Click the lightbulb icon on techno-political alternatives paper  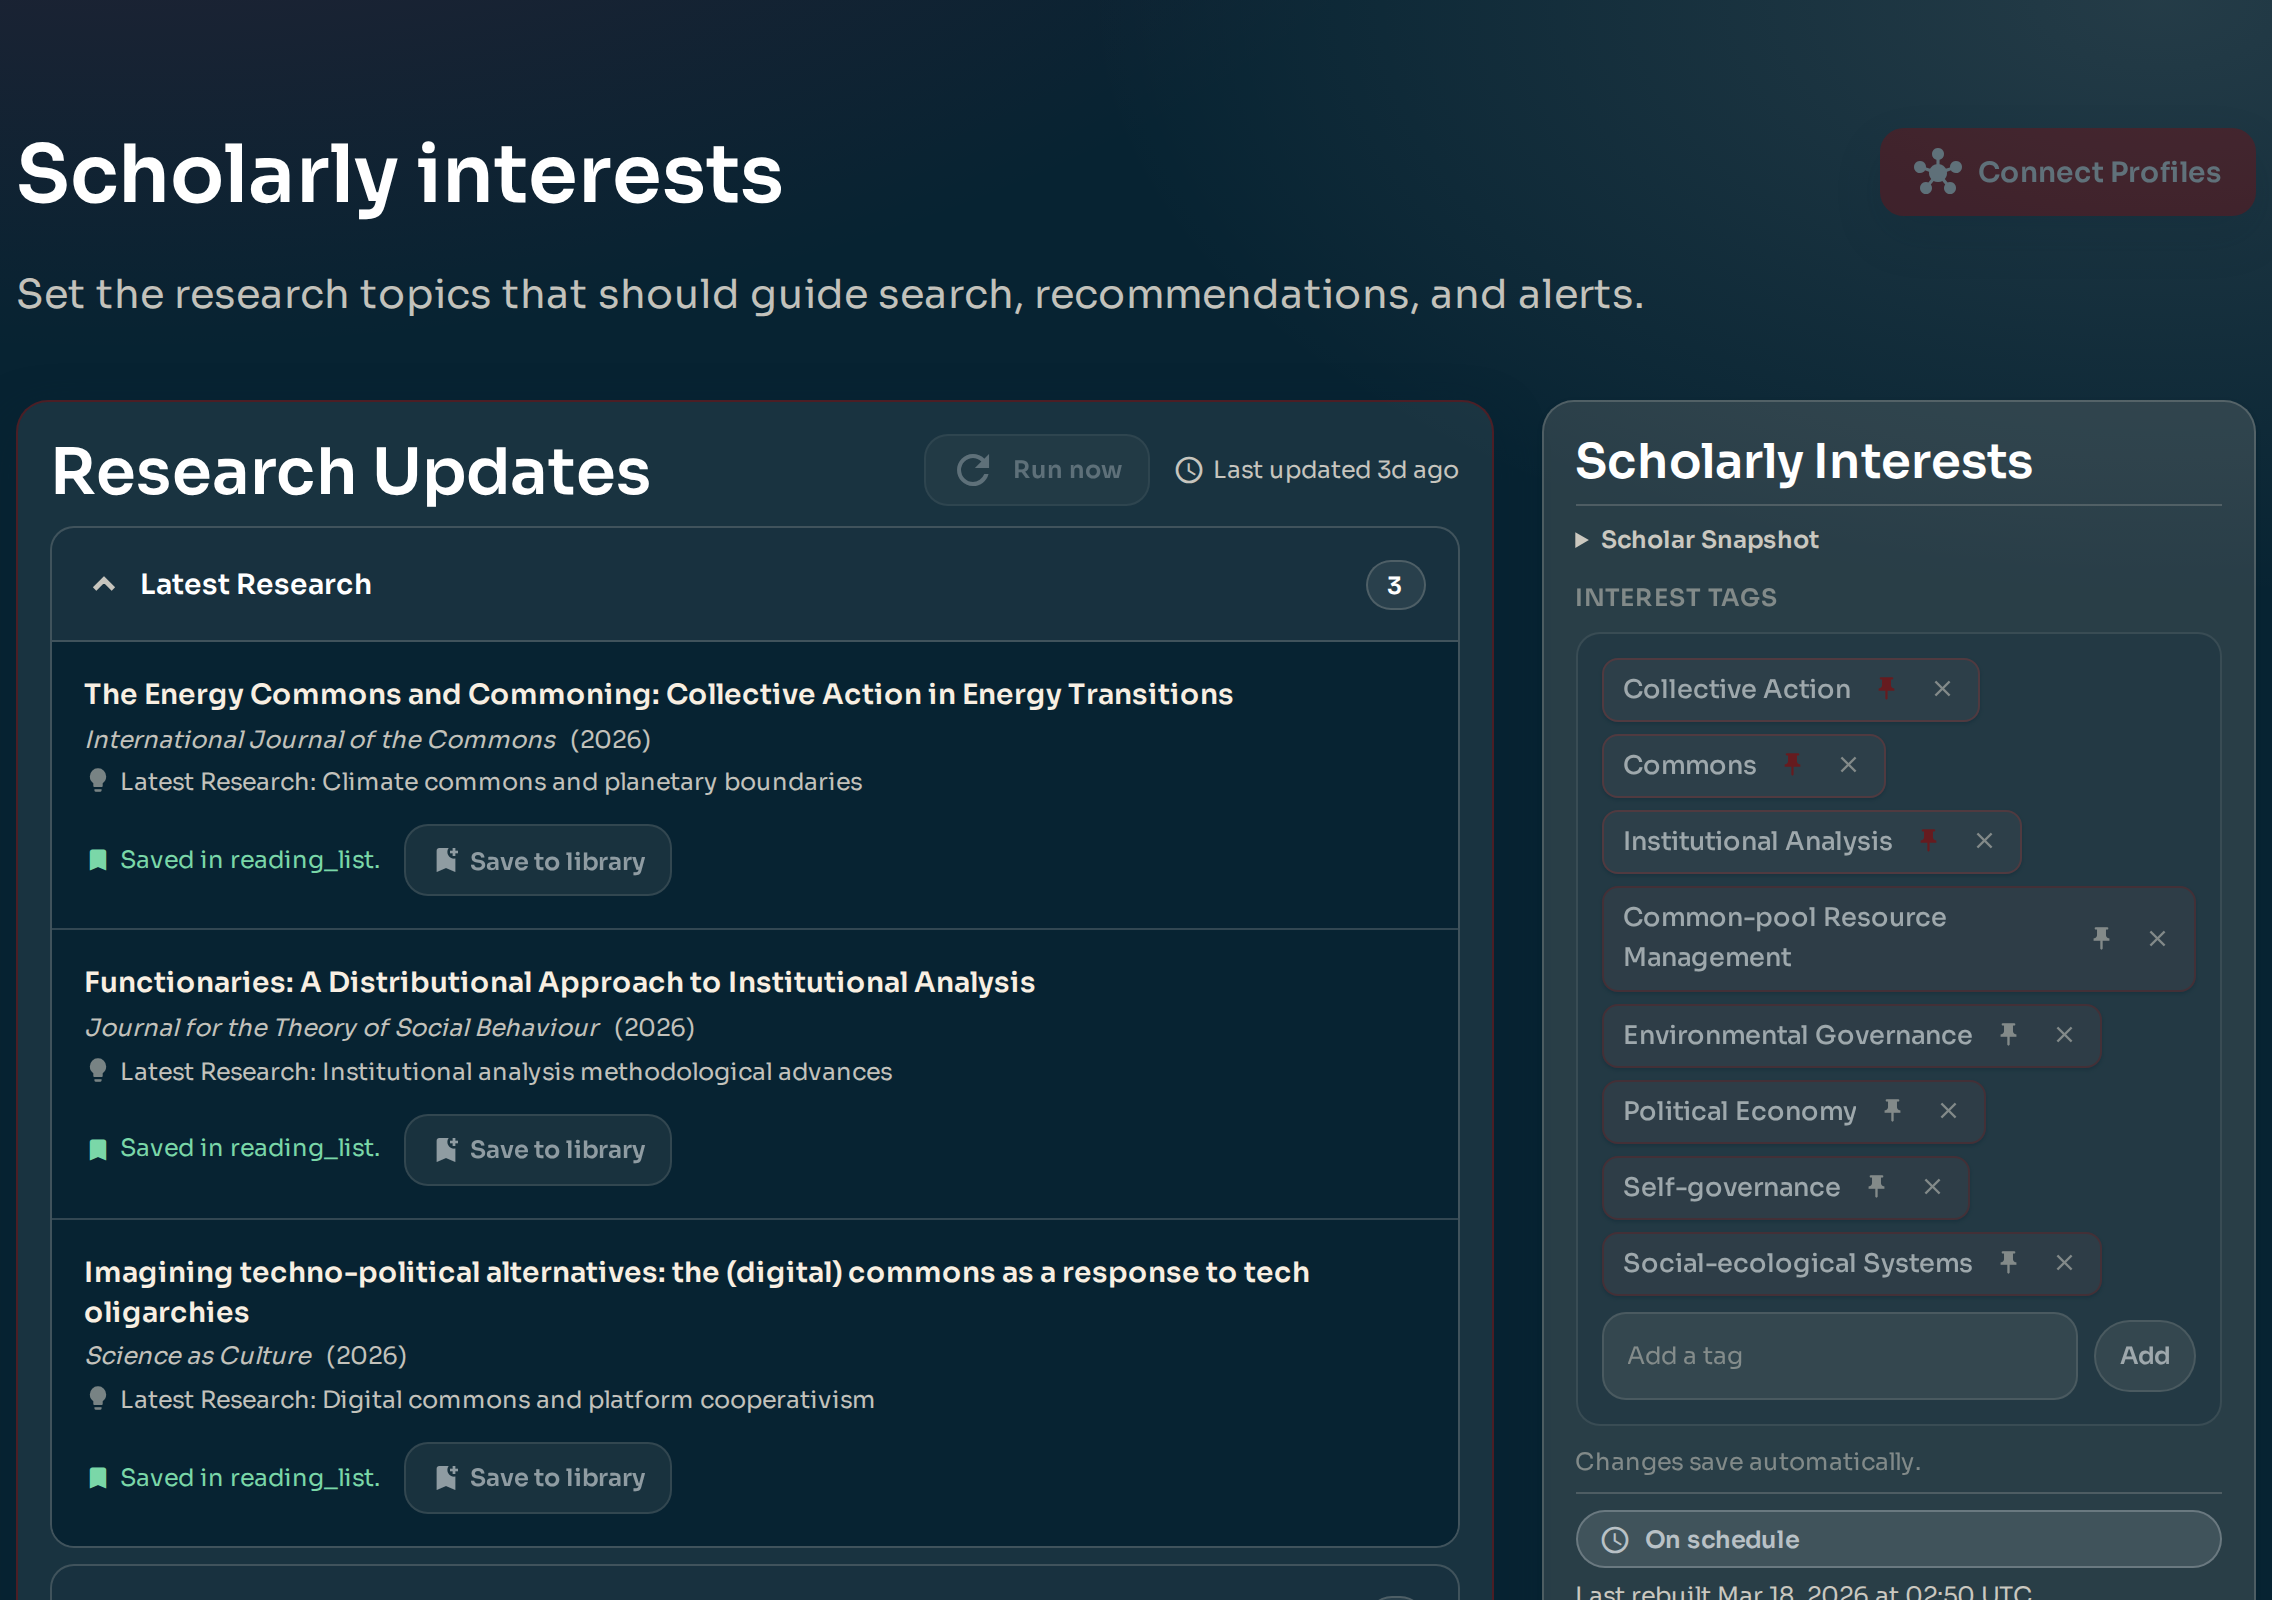[x=98, y=1399]
